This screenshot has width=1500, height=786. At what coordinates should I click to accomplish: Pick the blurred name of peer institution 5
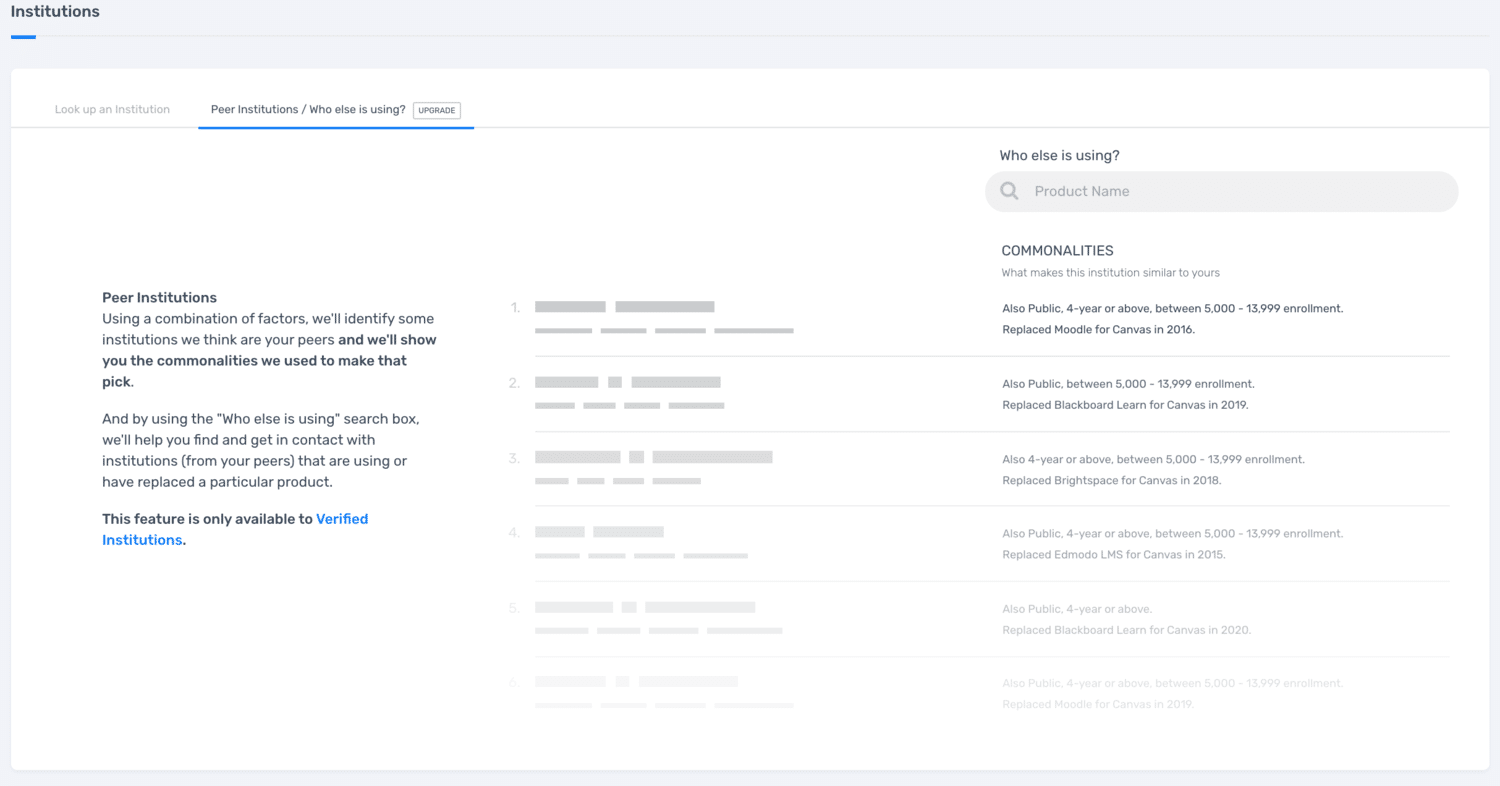(644, 607)
